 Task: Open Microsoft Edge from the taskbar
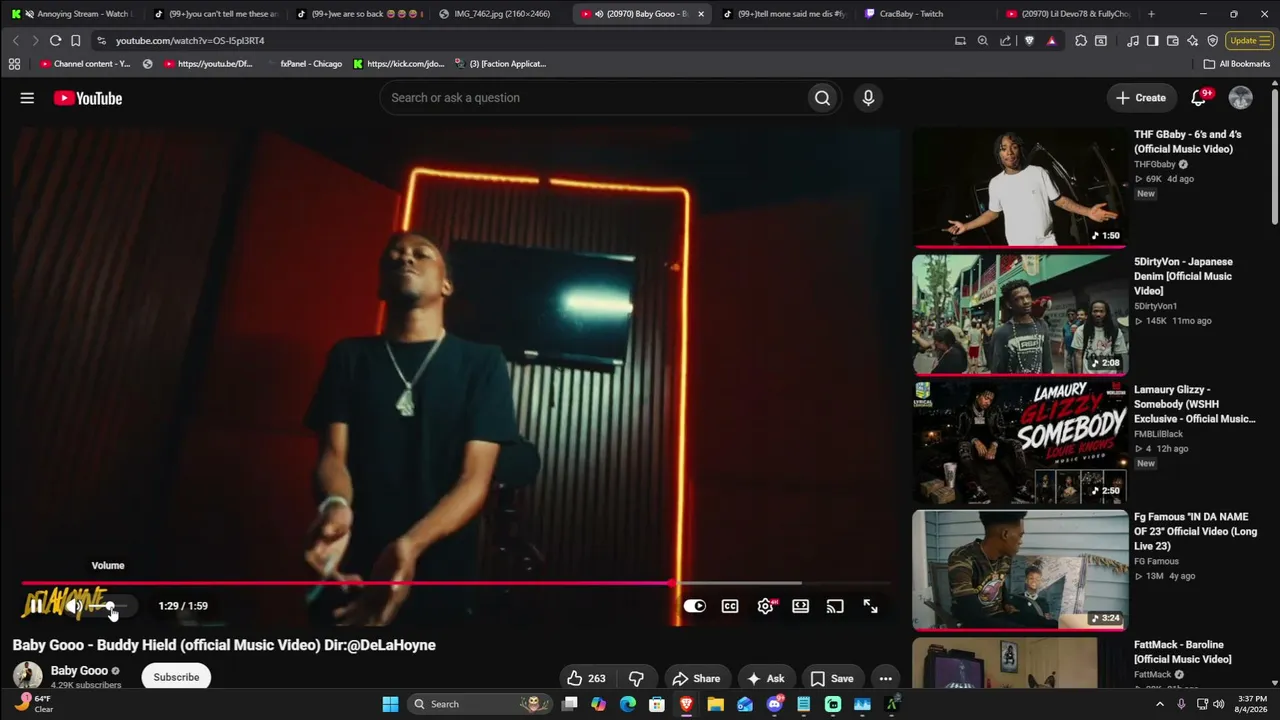click(x=628, y=704)
